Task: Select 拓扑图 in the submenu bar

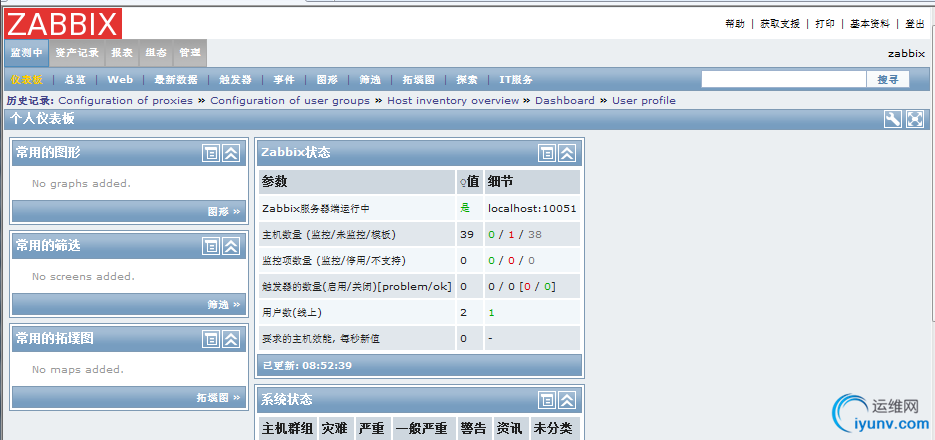Action: click(x=419, y=80)
